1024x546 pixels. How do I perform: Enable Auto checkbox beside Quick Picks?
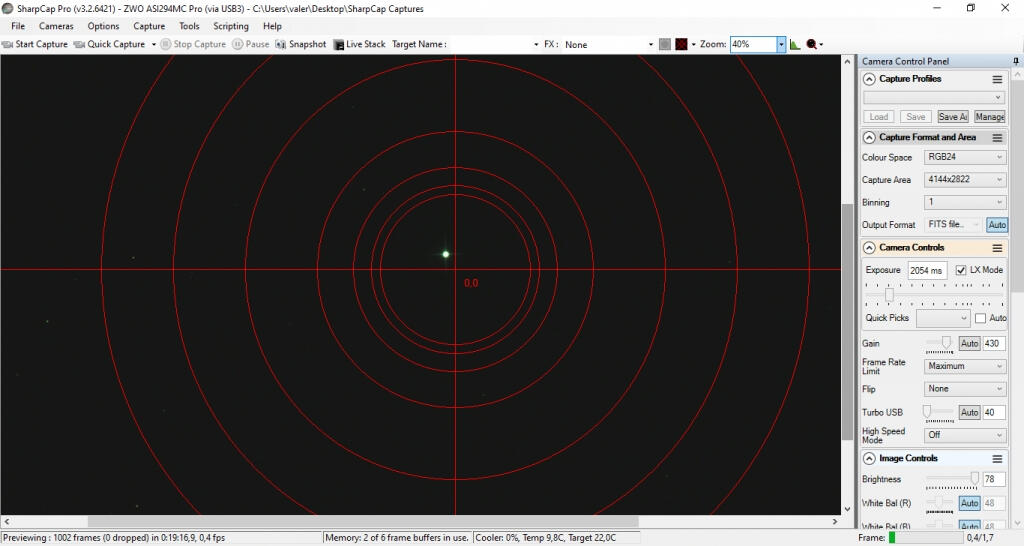pos(980,318)
